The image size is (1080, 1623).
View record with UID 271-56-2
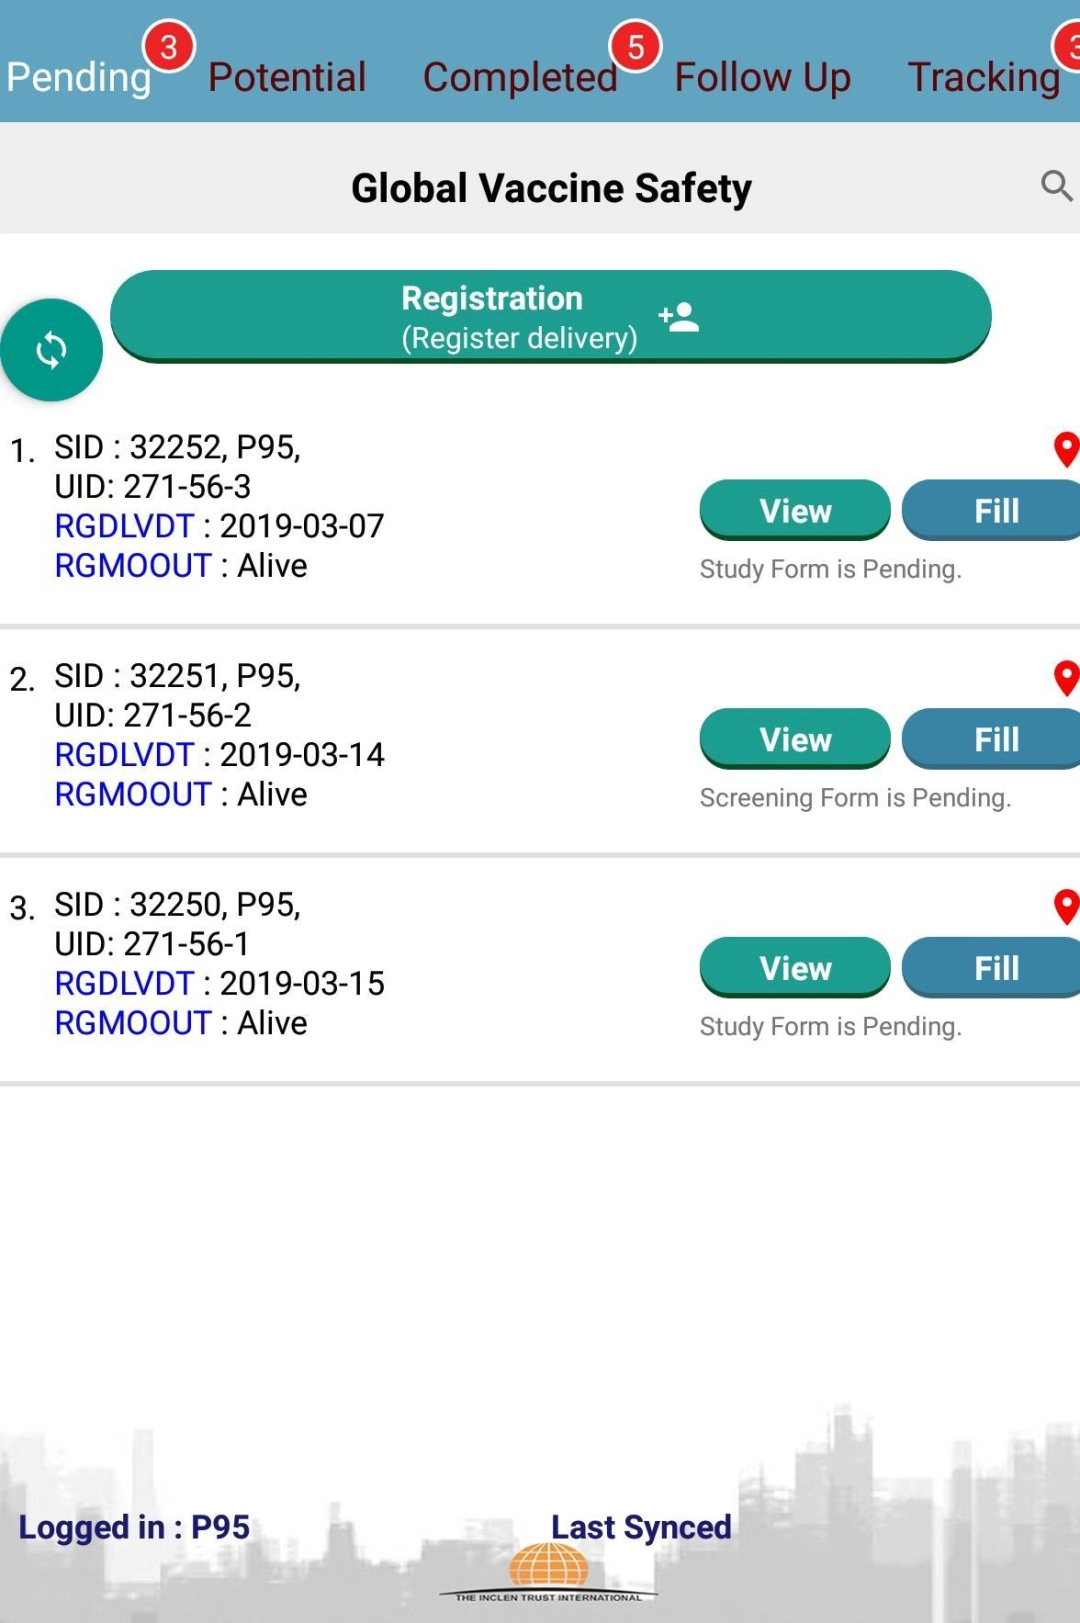(795, 739)
